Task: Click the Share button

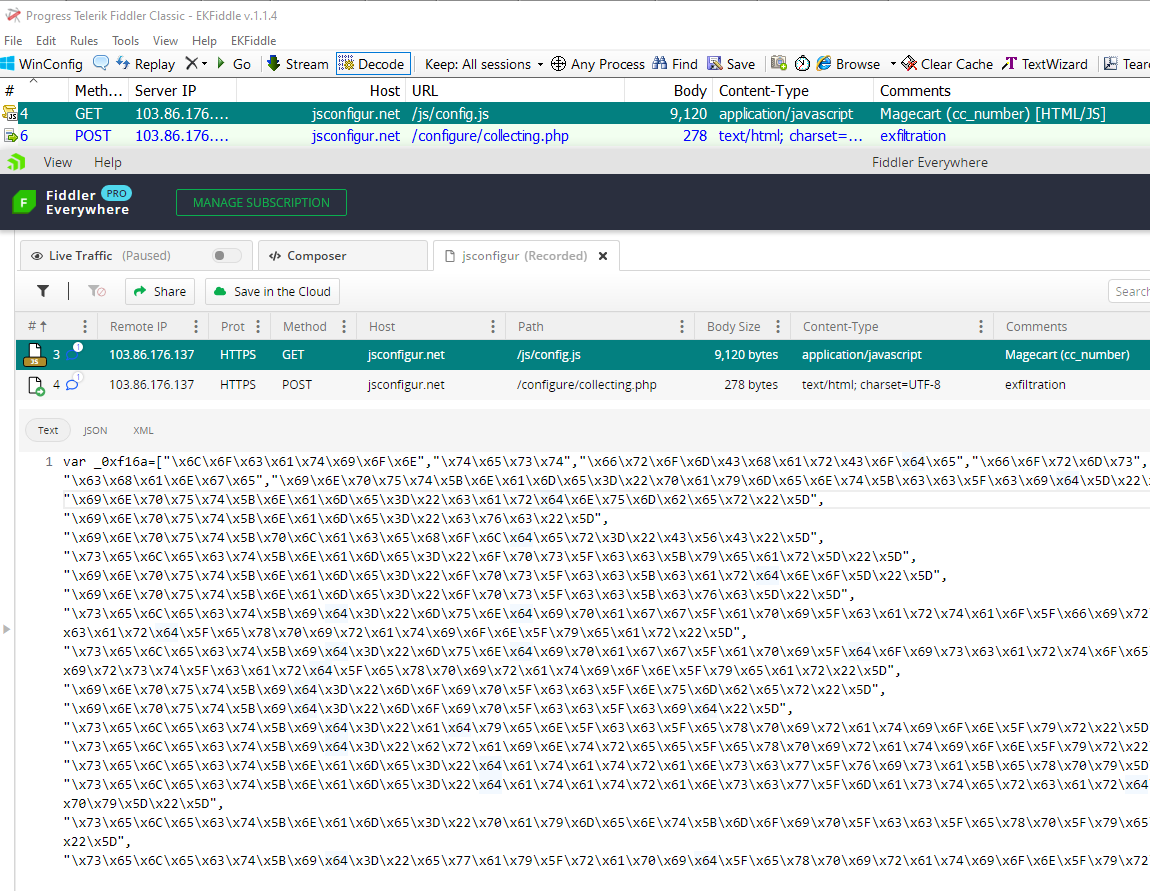Action: 160,291
